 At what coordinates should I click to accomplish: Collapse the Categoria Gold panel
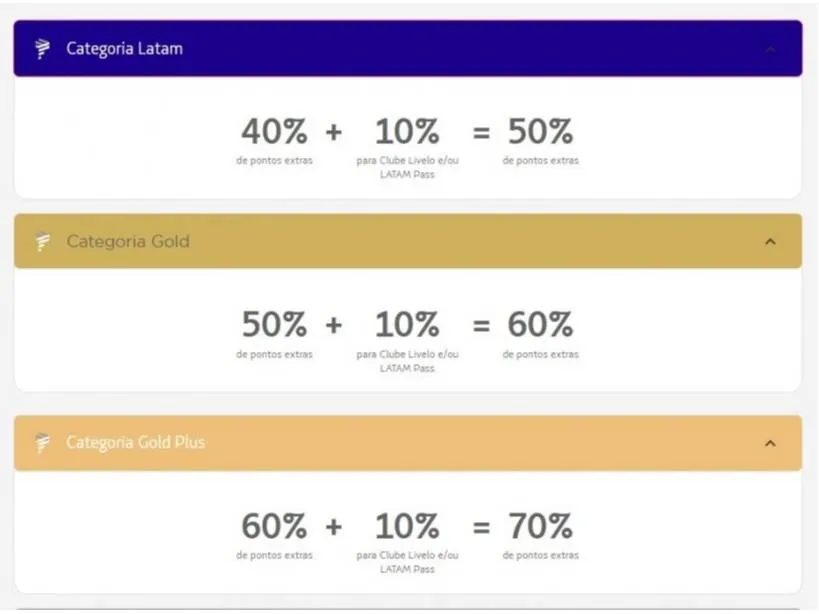point(770,240)
